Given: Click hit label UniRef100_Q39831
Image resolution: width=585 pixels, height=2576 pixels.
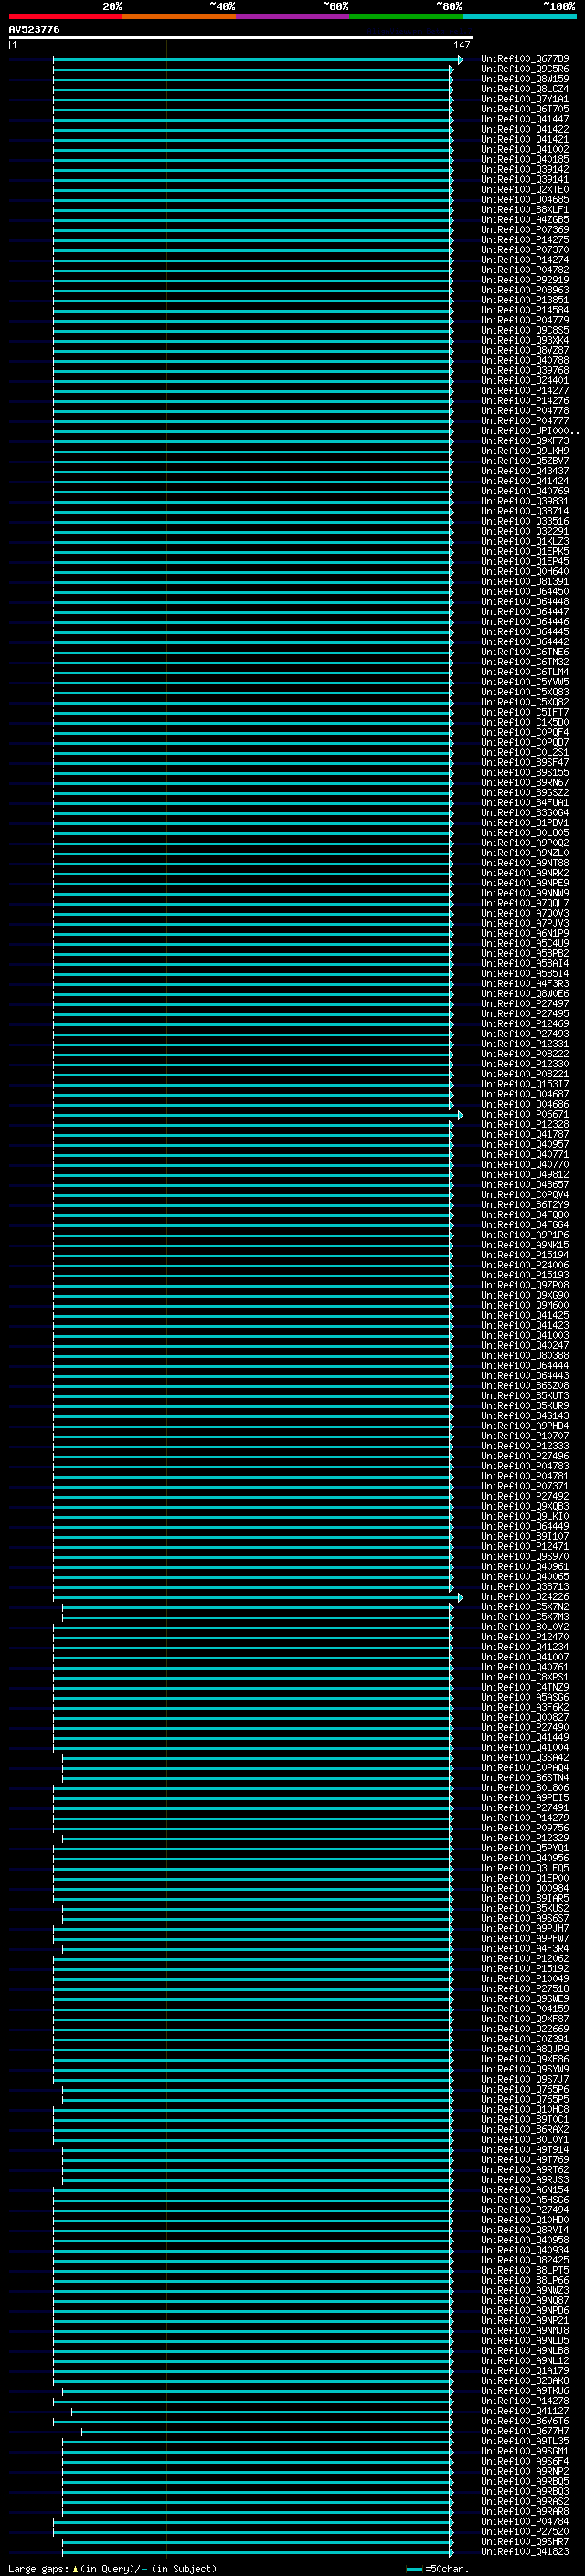Looking at the screenshot, I should tap(525, 501).
